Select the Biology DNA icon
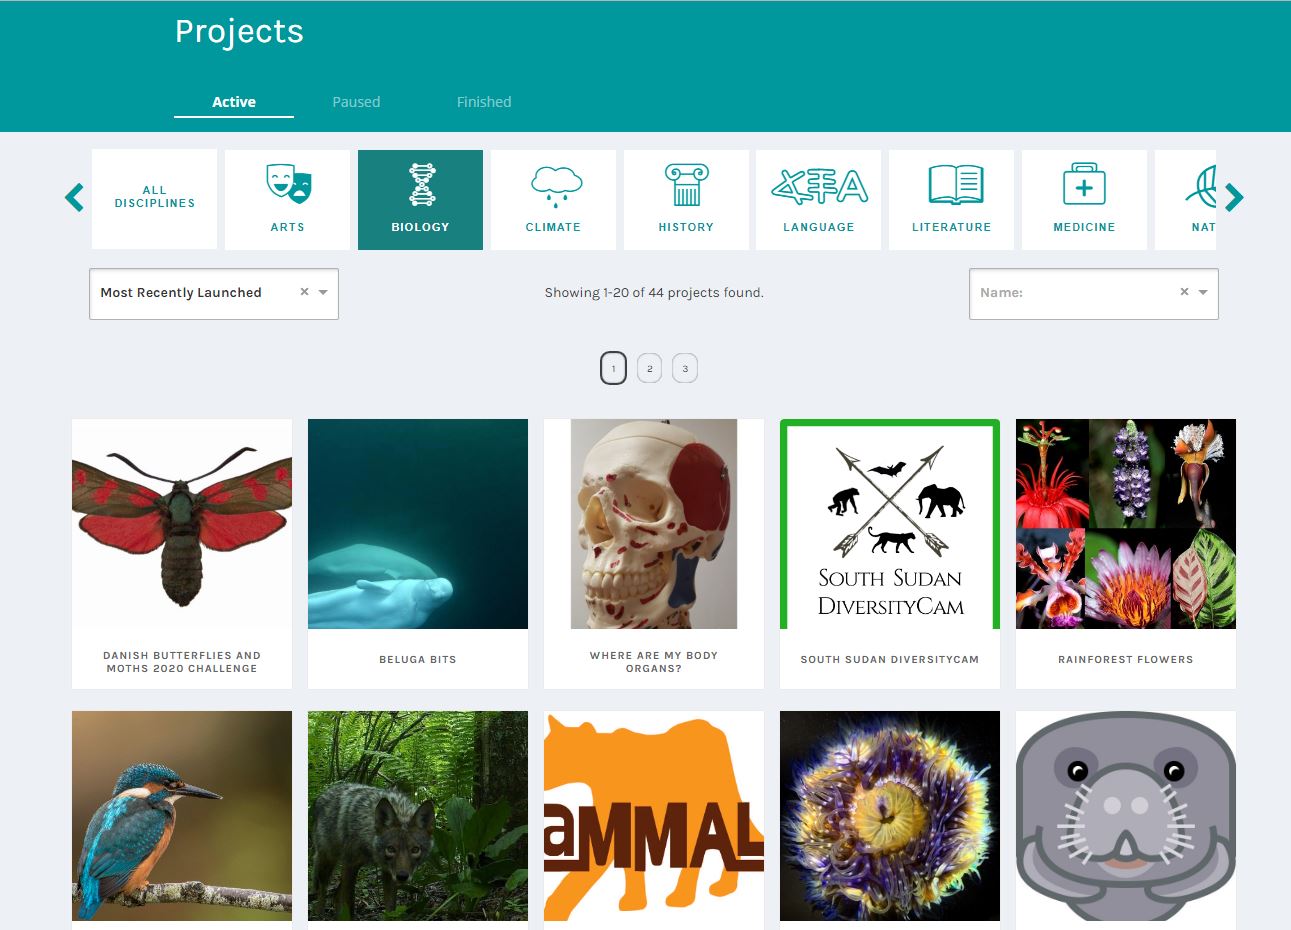This screenshot has width=1291, height=930. tap(421, 185)
